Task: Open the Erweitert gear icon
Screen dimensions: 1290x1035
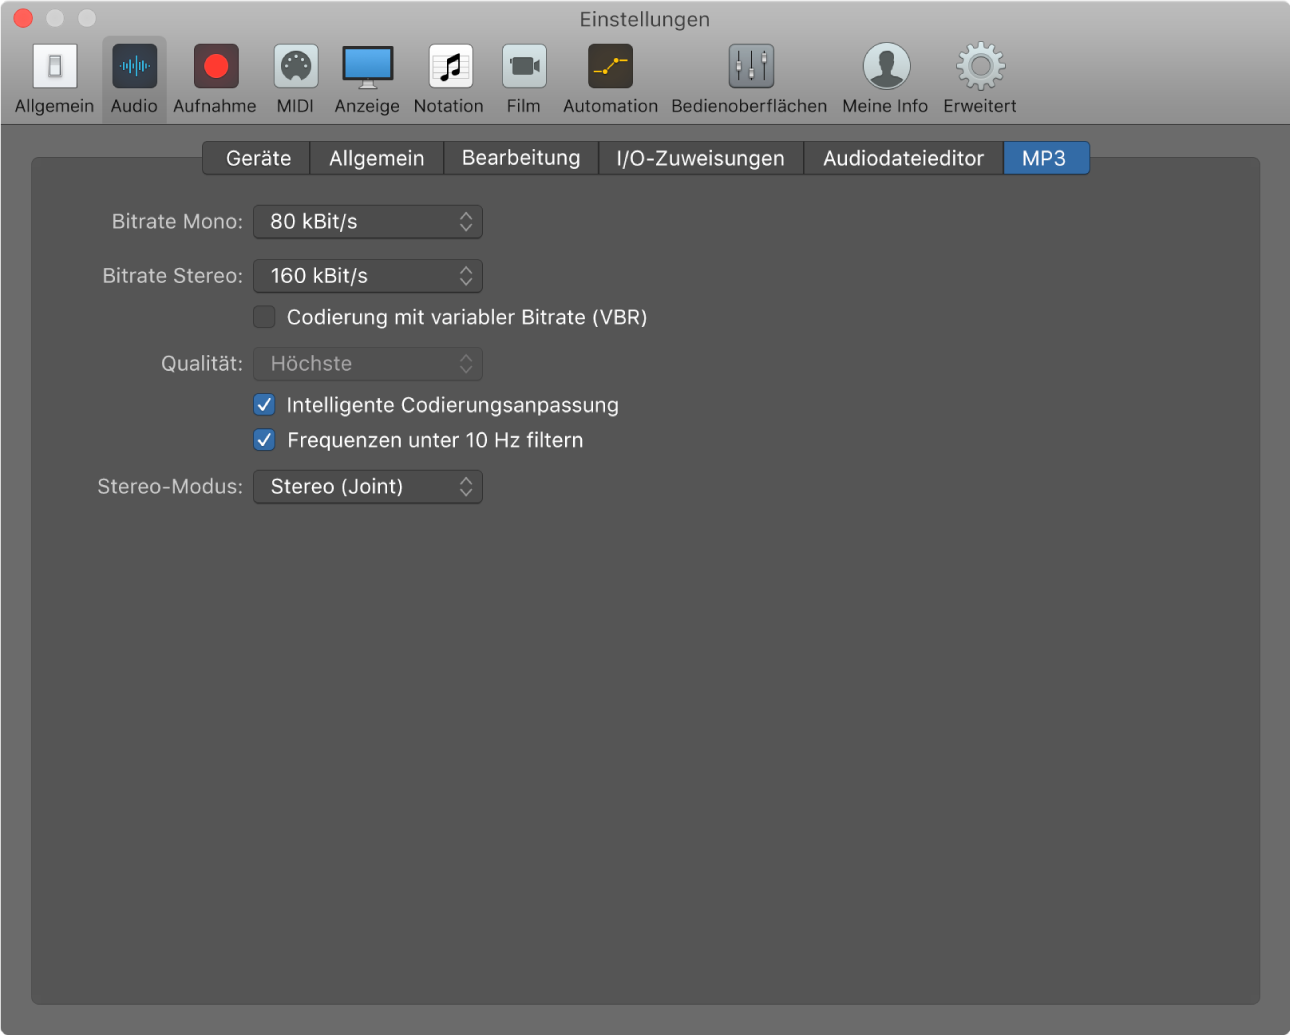Action: (980, 67)
